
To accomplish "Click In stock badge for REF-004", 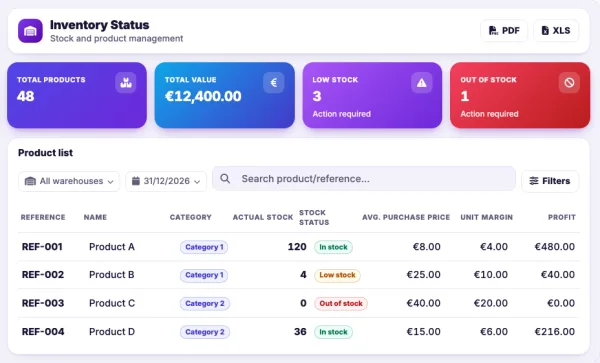I will pyautogui.click(x=333, y=332).
